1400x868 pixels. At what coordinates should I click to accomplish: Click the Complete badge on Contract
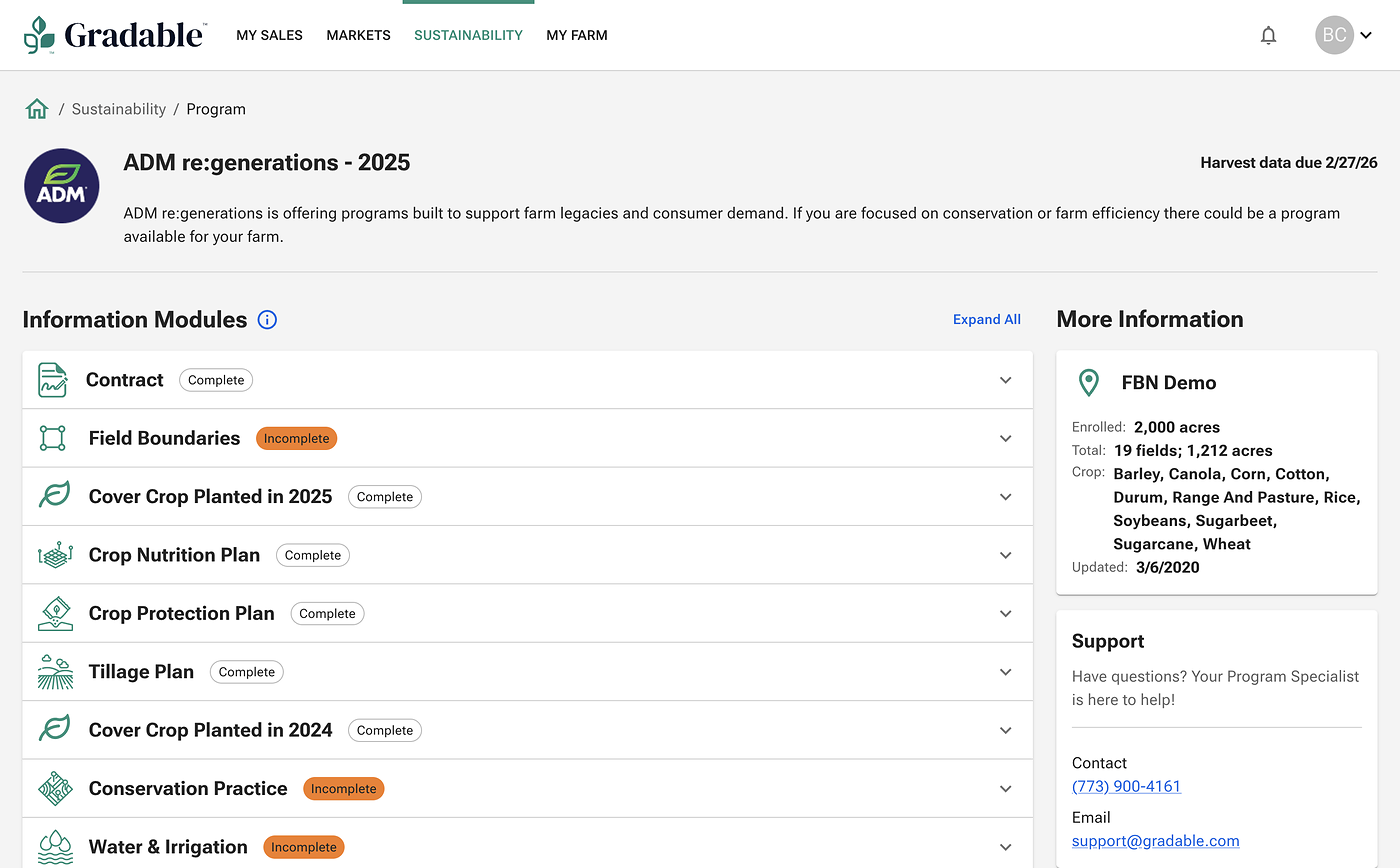(x=216, y=380)
